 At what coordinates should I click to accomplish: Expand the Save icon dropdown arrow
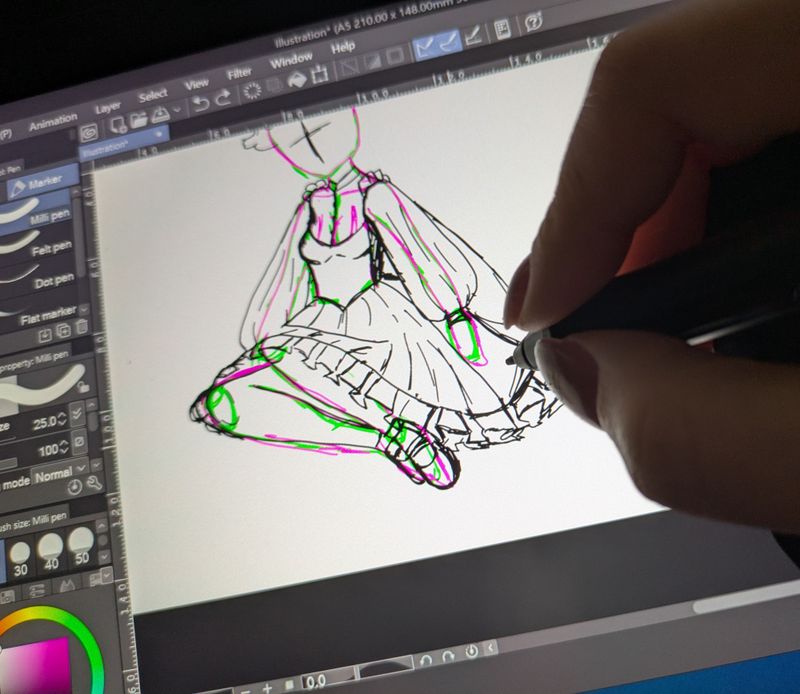point(178,108)
